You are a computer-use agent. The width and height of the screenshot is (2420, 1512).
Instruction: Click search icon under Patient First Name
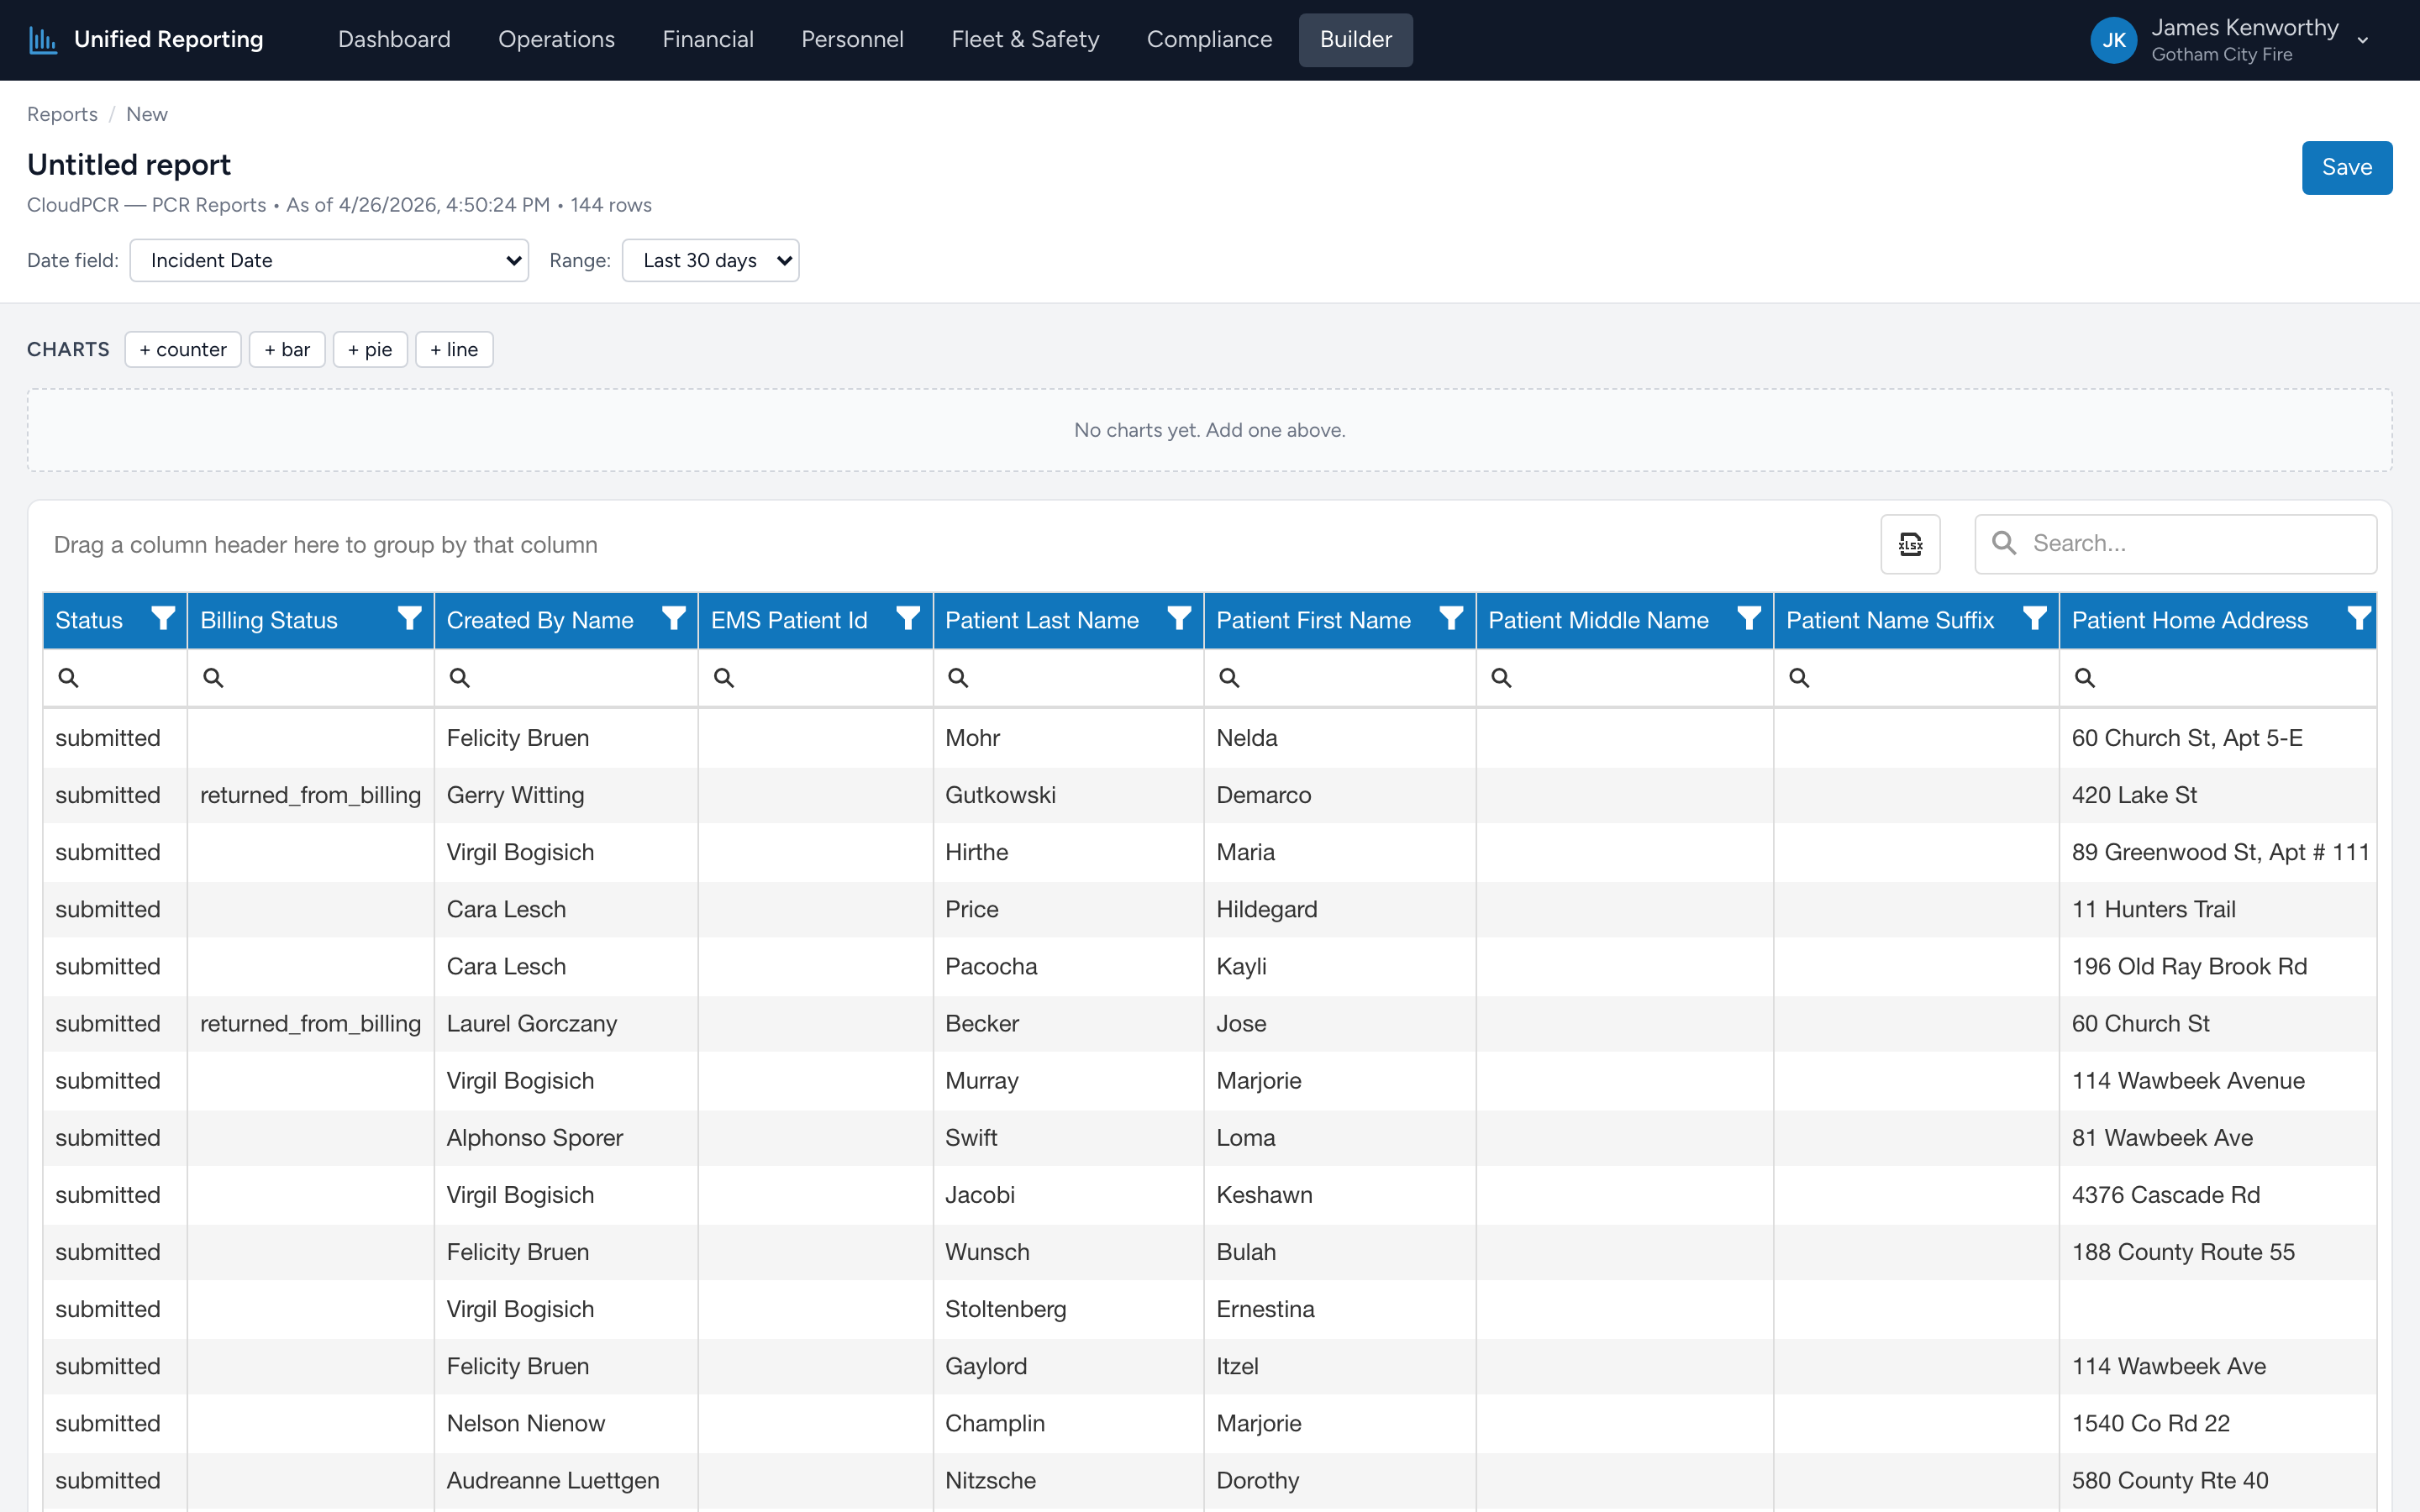(x=1229, y=678)
